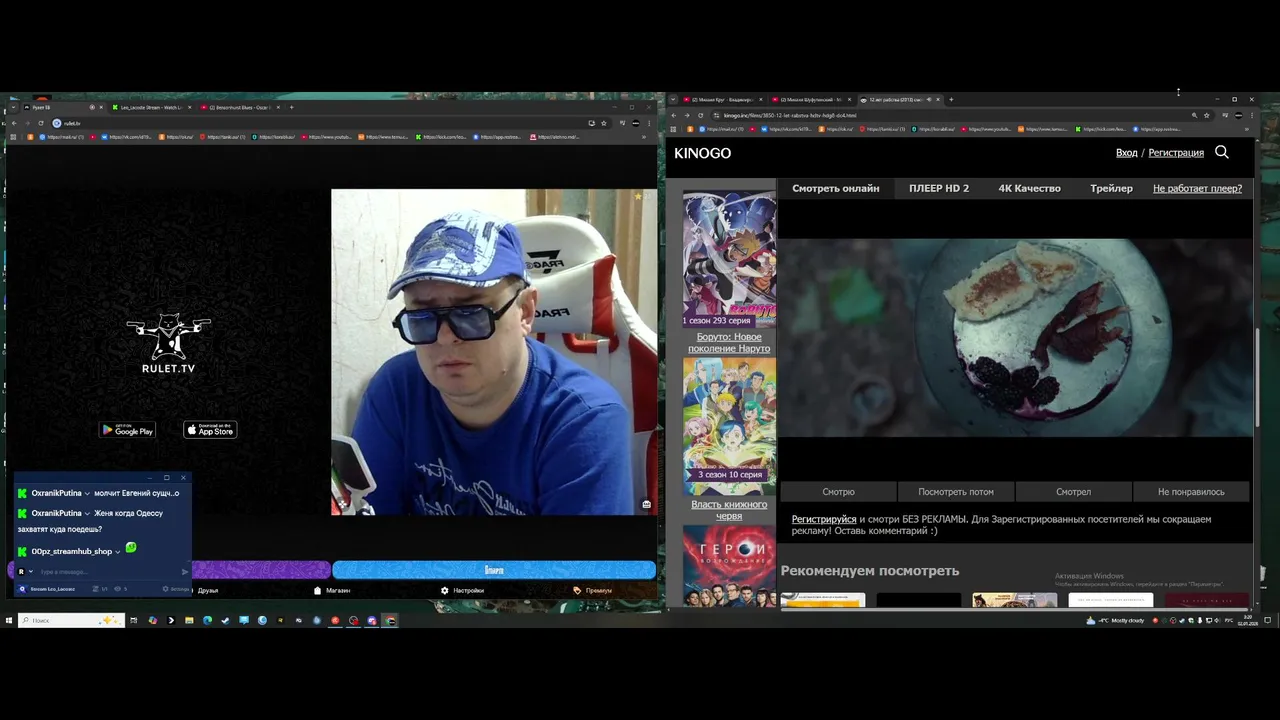Open Настройки in the rulet.tv bottom bar
Image resolution: width=1280 pixels, height=720 pixels.
pos(462,590)
